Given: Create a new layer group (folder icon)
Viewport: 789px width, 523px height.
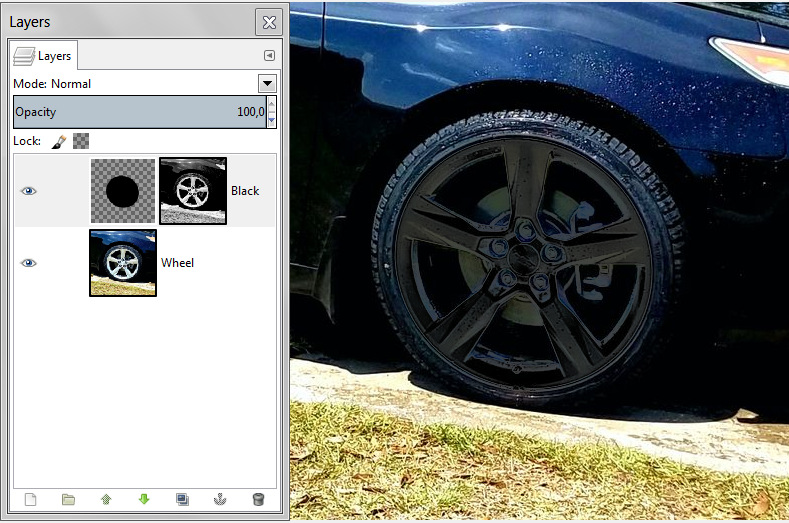Looking at the screenshot, I should coord(68,499).
